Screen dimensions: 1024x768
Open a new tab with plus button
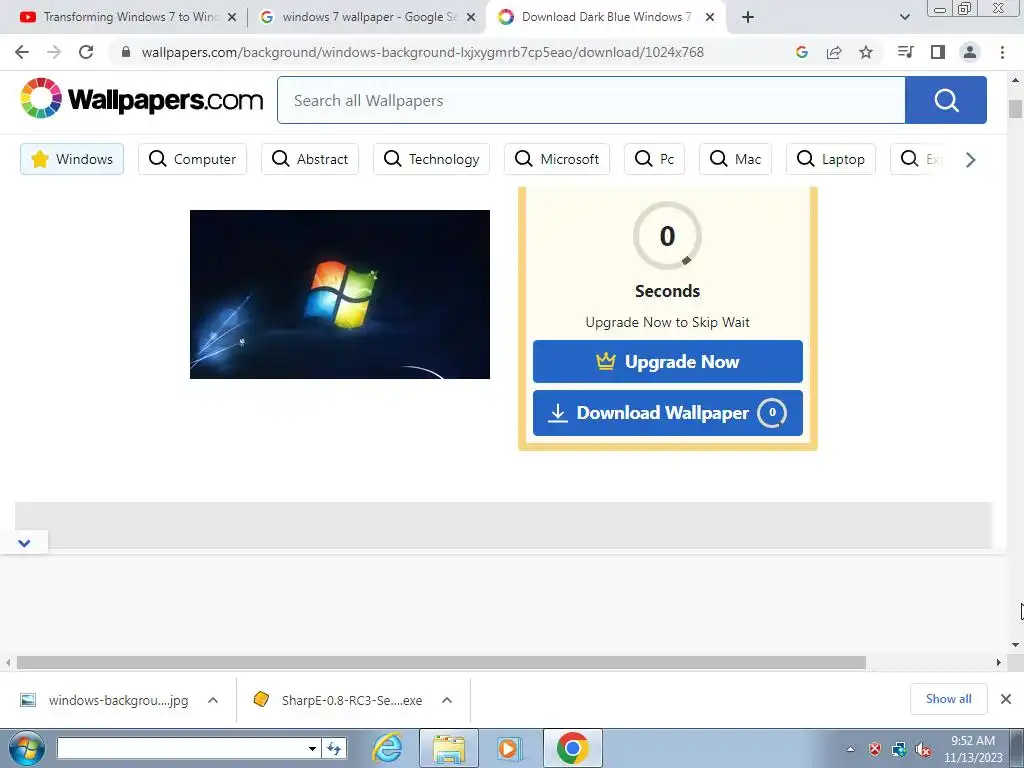pos(748,17)
